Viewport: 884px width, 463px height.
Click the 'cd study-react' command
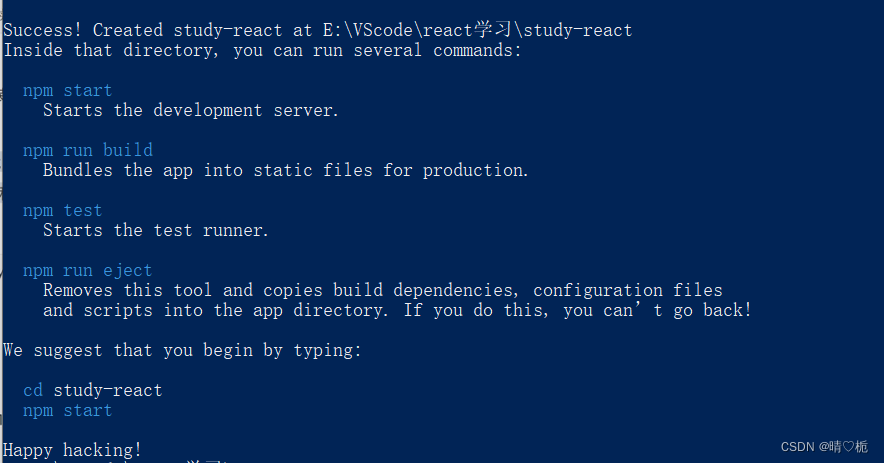[x=93, y=390]
